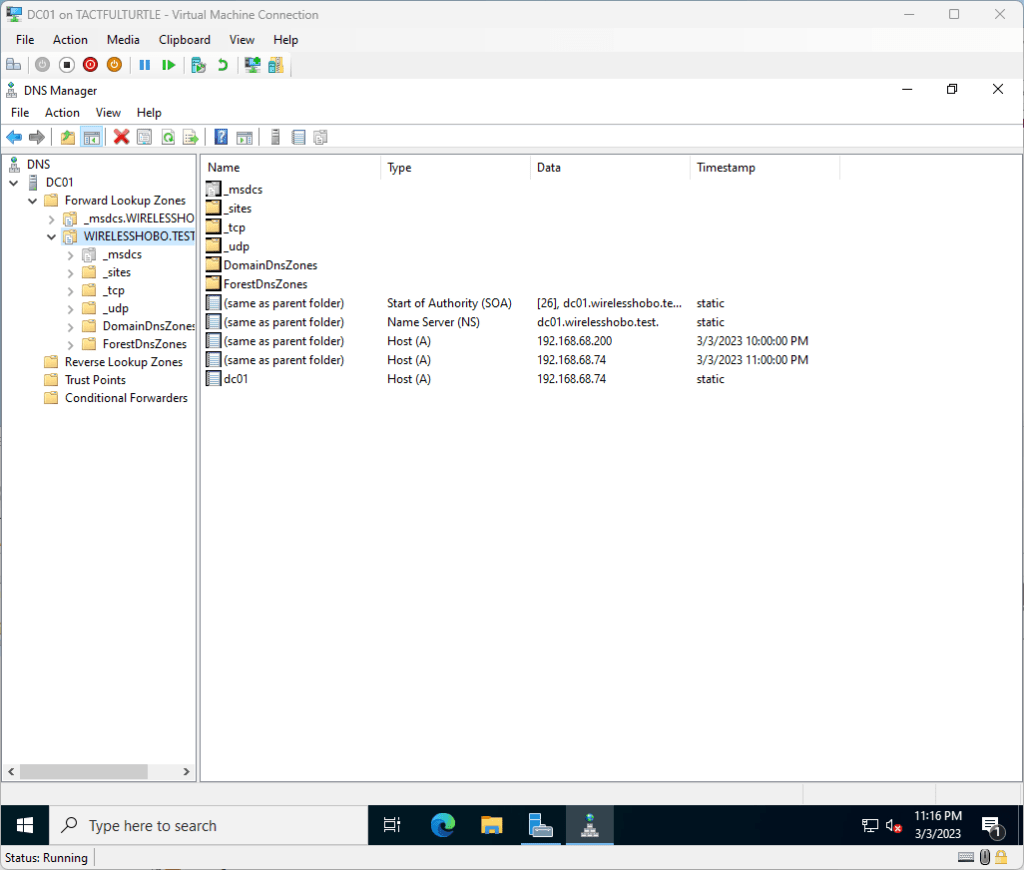This screenshot has height=870, width=1024.
Task: Select the dc01 Host (A) record
Action: coord(235,379)
